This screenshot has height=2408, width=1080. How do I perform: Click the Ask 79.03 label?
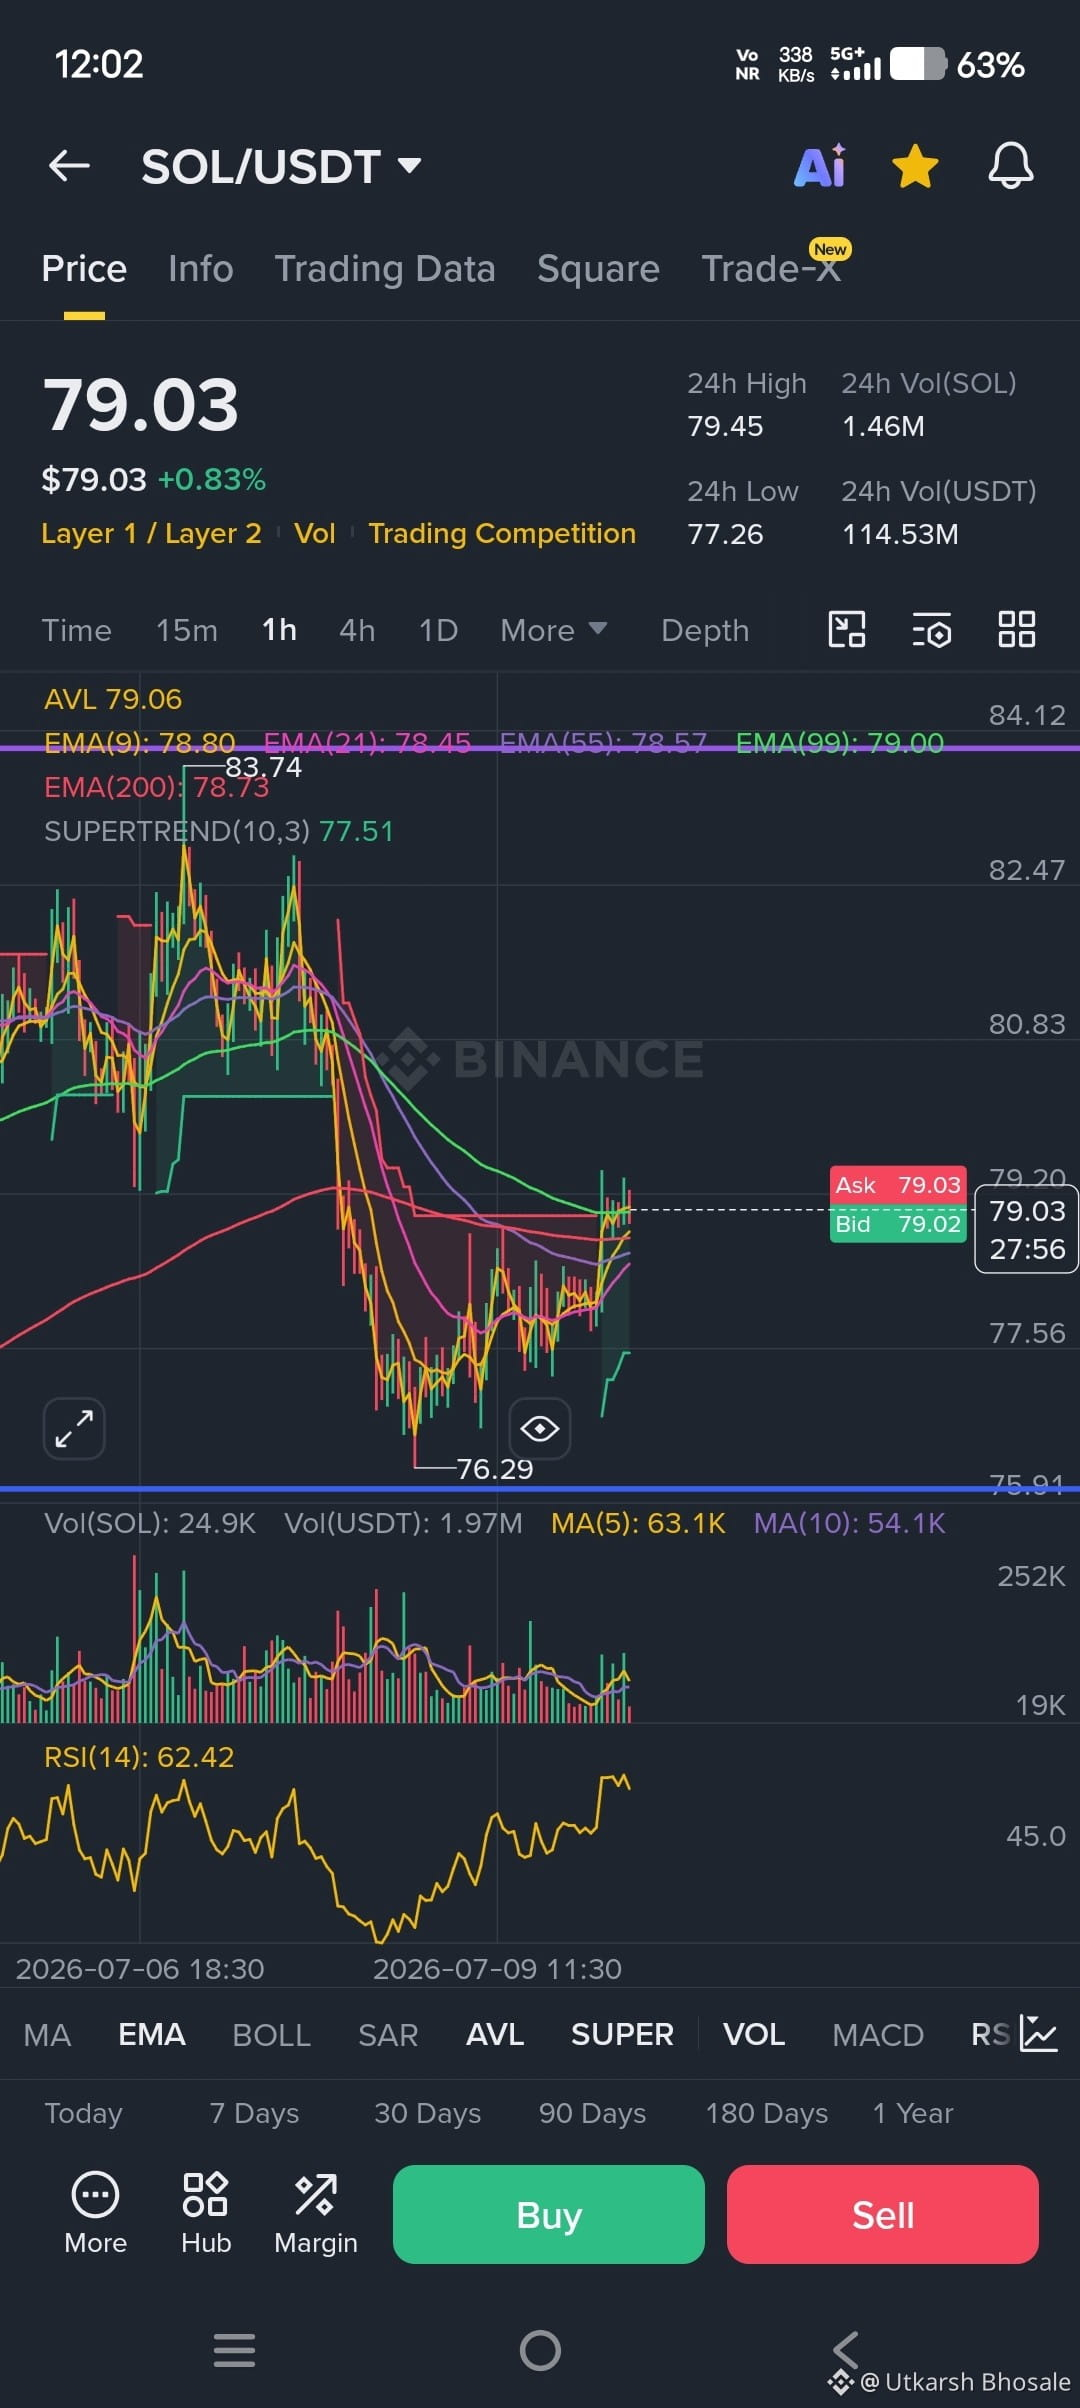tap(898, 1185)
